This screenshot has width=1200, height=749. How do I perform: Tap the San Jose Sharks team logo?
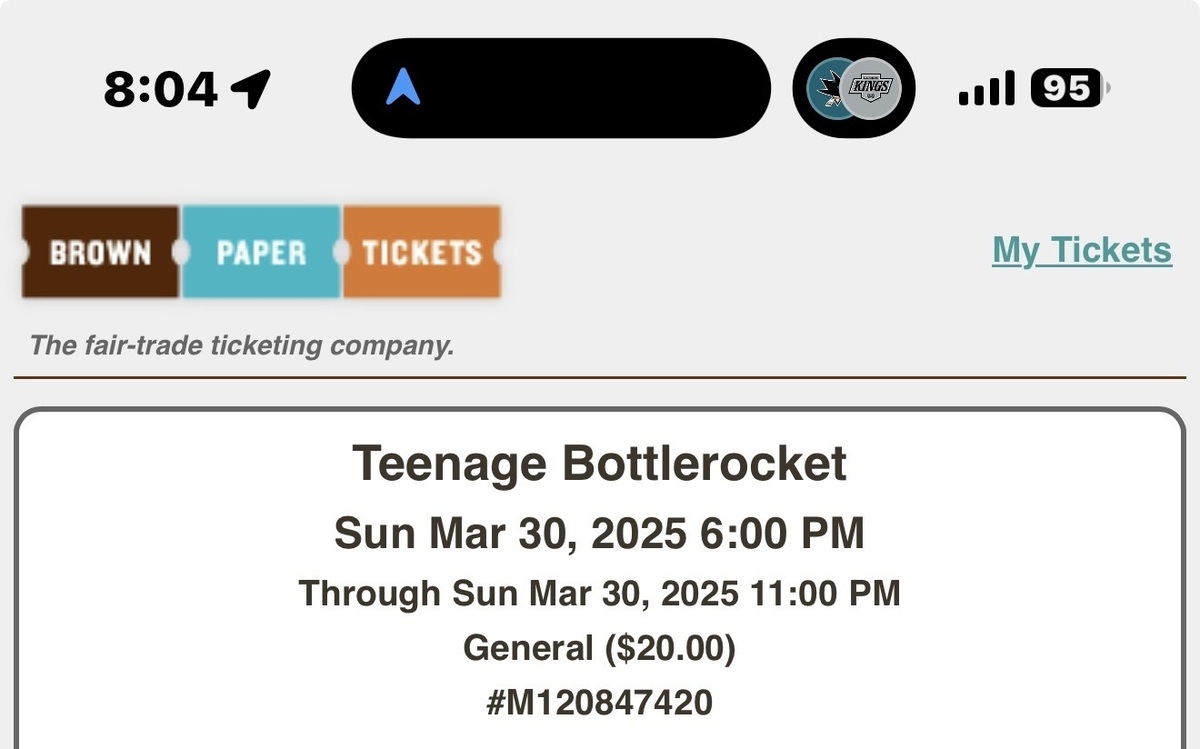click(x=829, y=89)
